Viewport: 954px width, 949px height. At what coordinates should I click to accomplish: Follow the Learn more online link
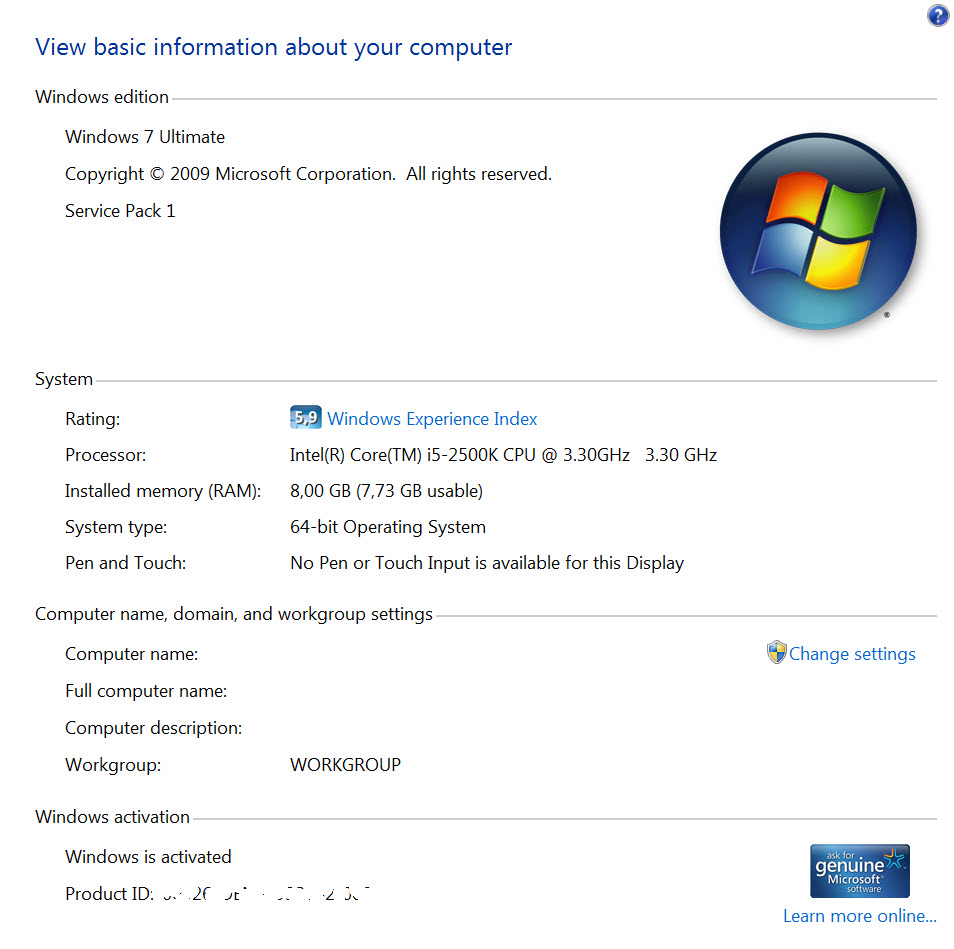point(859,916)
